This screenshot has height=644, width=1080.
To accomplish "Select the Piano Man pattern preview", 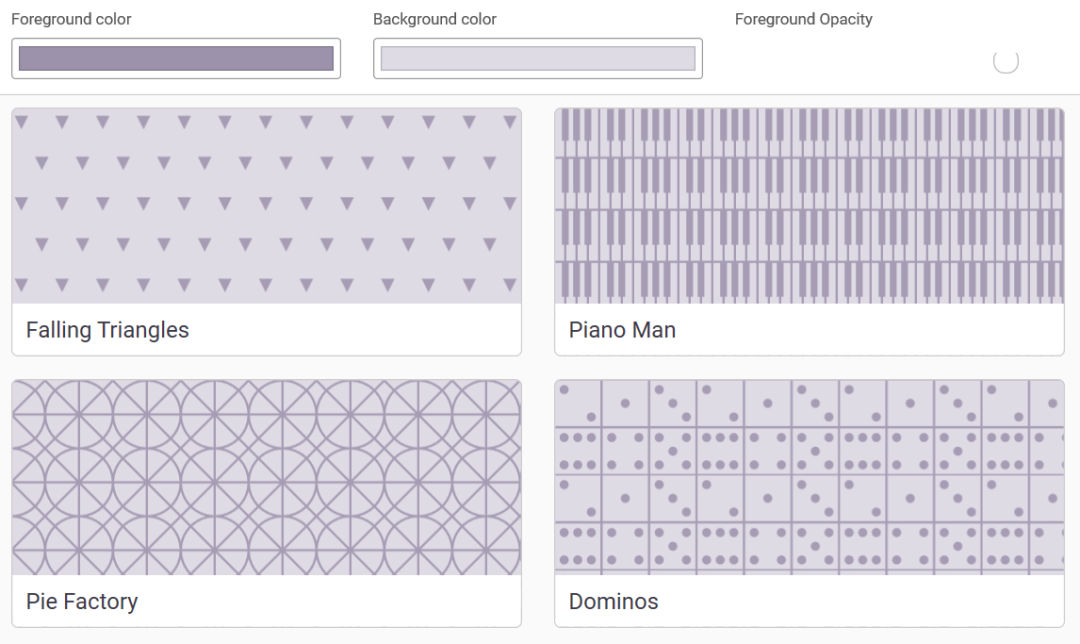I will (x=809, y=206).
